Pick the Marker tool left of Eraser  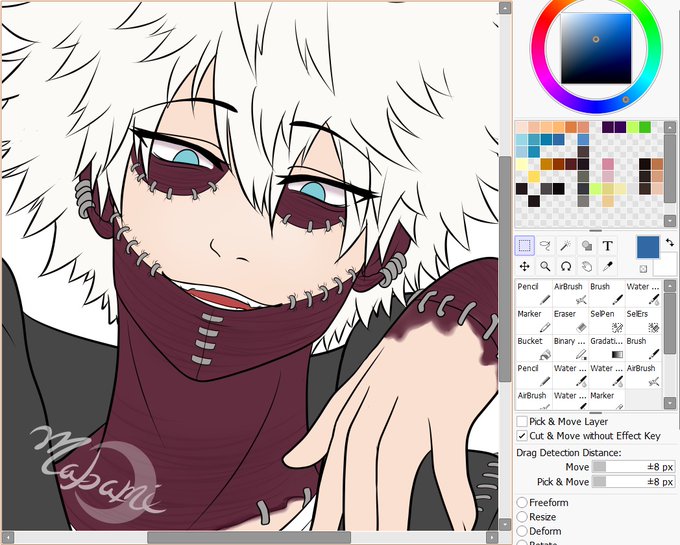coord(533,321)
